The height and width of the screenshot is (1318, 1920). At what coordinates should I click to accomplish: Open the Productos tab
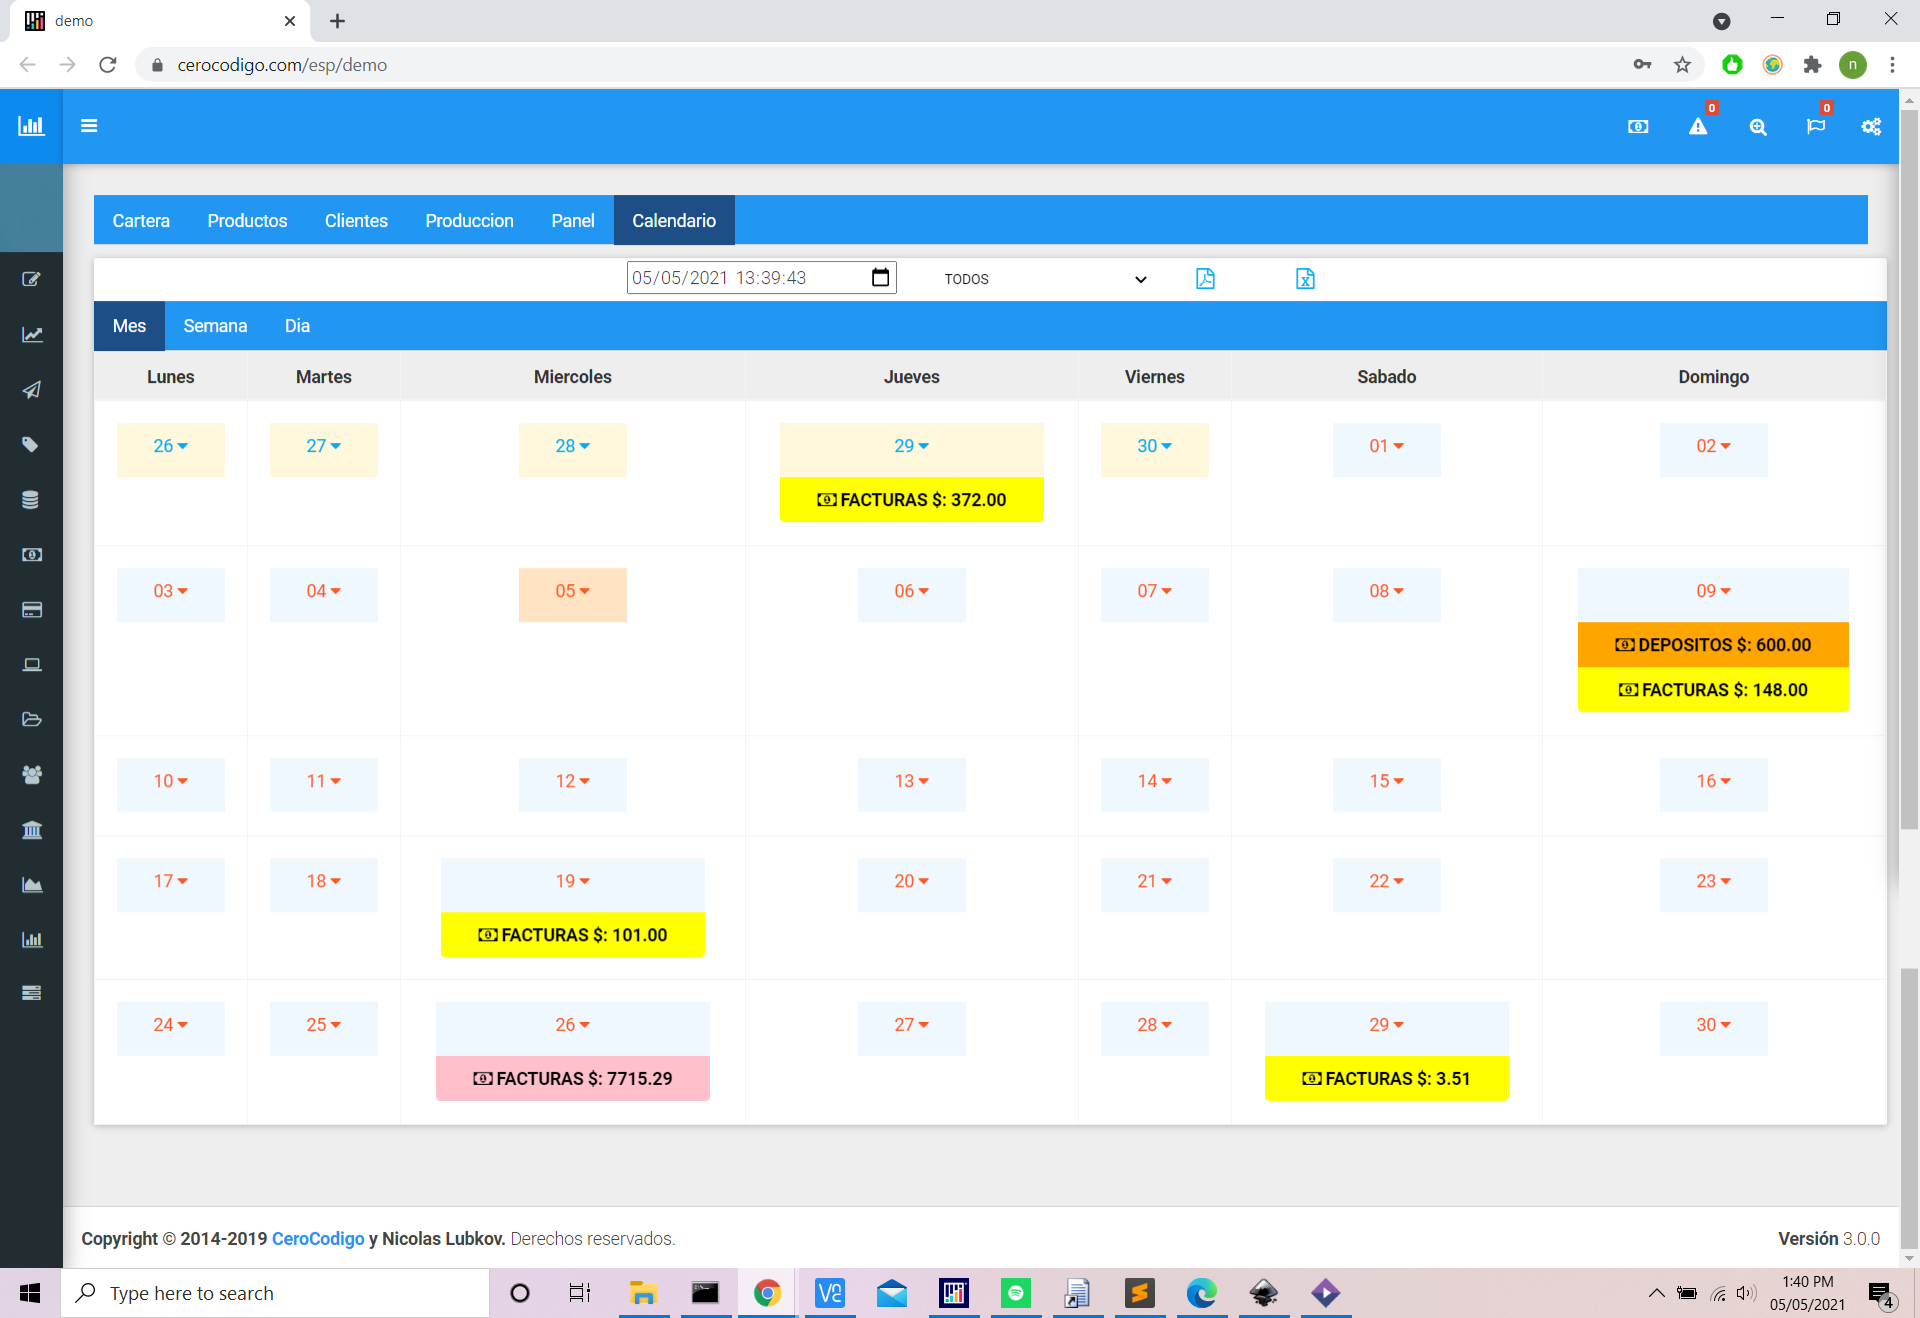[x=247, y=221]
